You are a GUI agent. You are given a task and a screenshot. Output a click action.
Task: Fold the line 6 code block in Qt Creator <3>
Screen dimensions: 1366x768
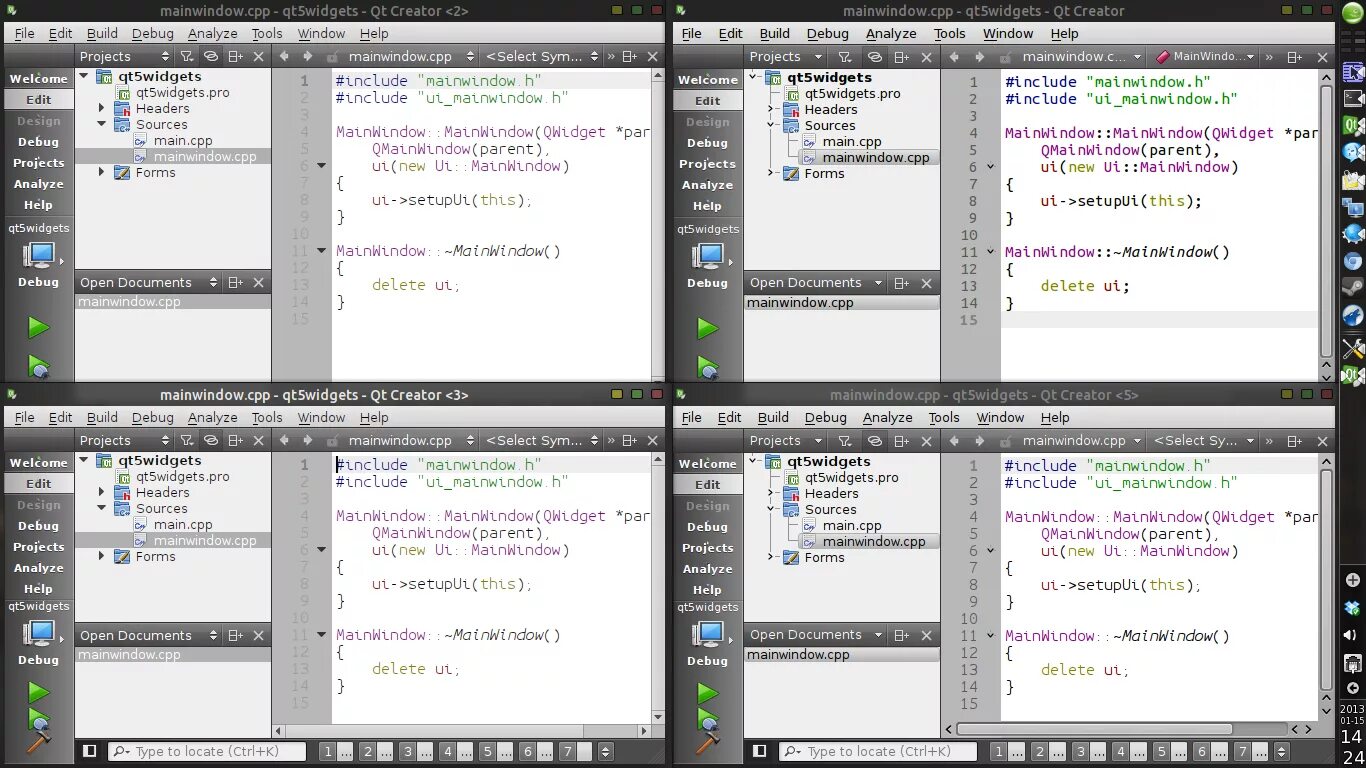[322, 550]
